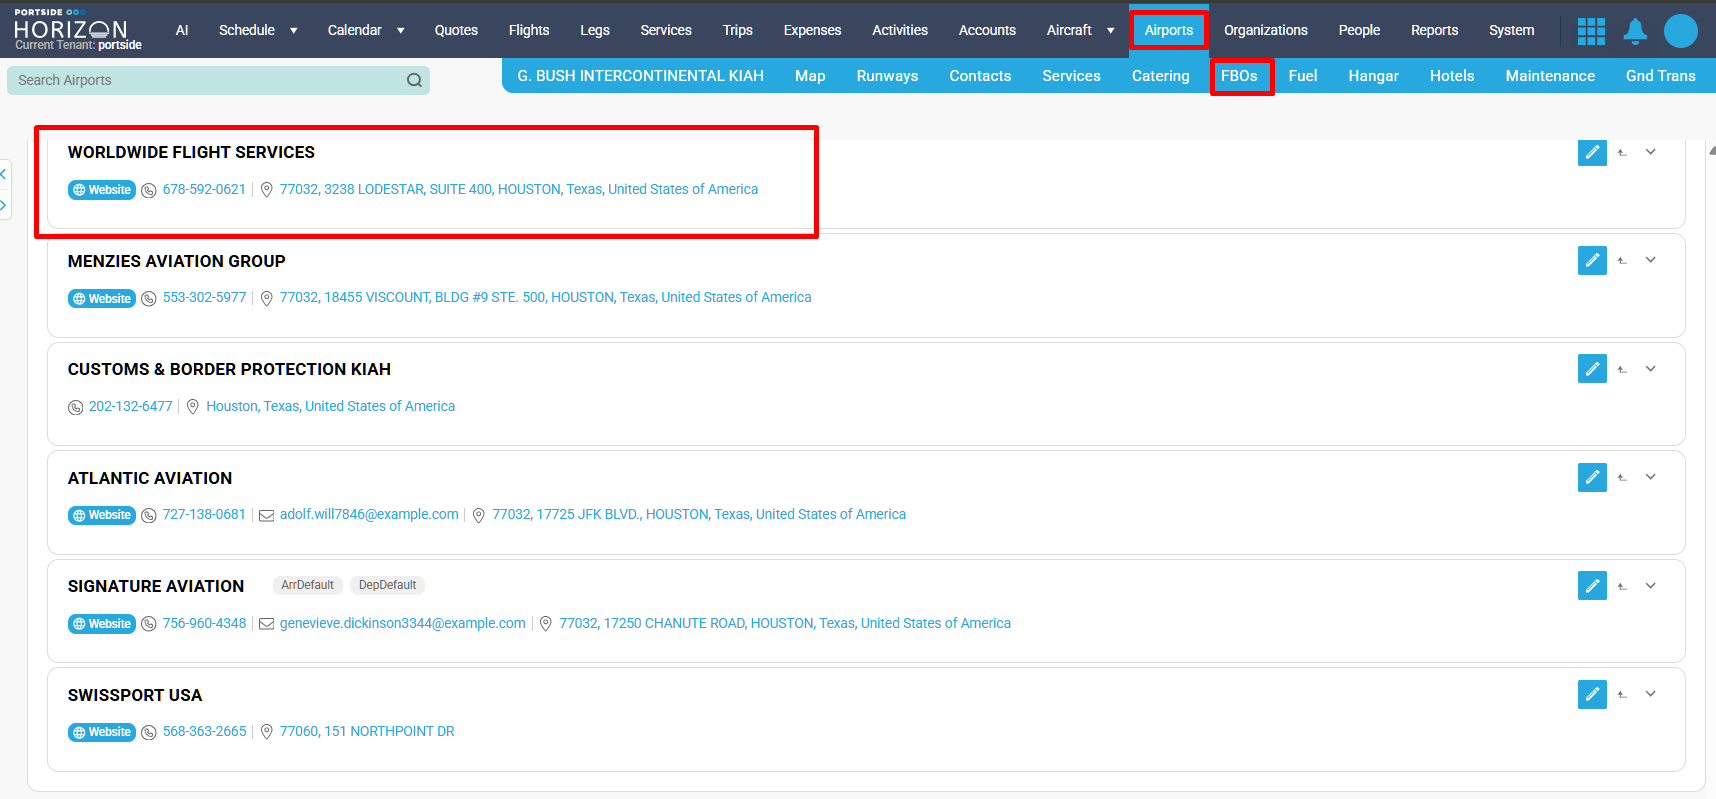Click the move-up arrow for Menzies Aviation Group
This screenshot has width=1716, height=799.
point(1622,261)
